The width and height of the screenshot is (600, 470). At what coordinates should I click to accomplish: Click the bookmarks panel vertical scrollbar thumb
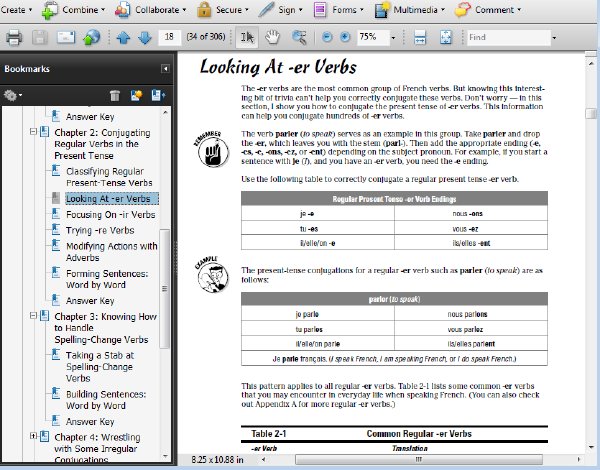tap(165, 289)
